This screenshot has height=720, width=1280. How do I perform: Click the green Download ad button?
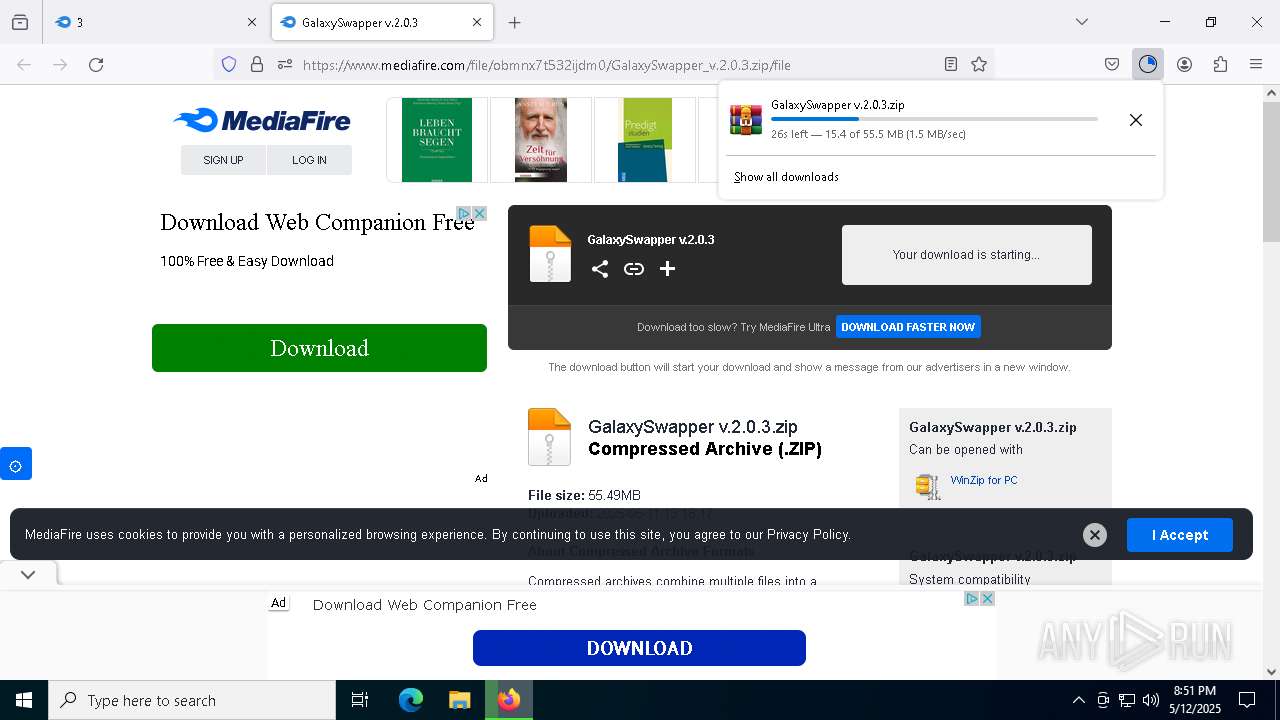(x=319, y=348)
